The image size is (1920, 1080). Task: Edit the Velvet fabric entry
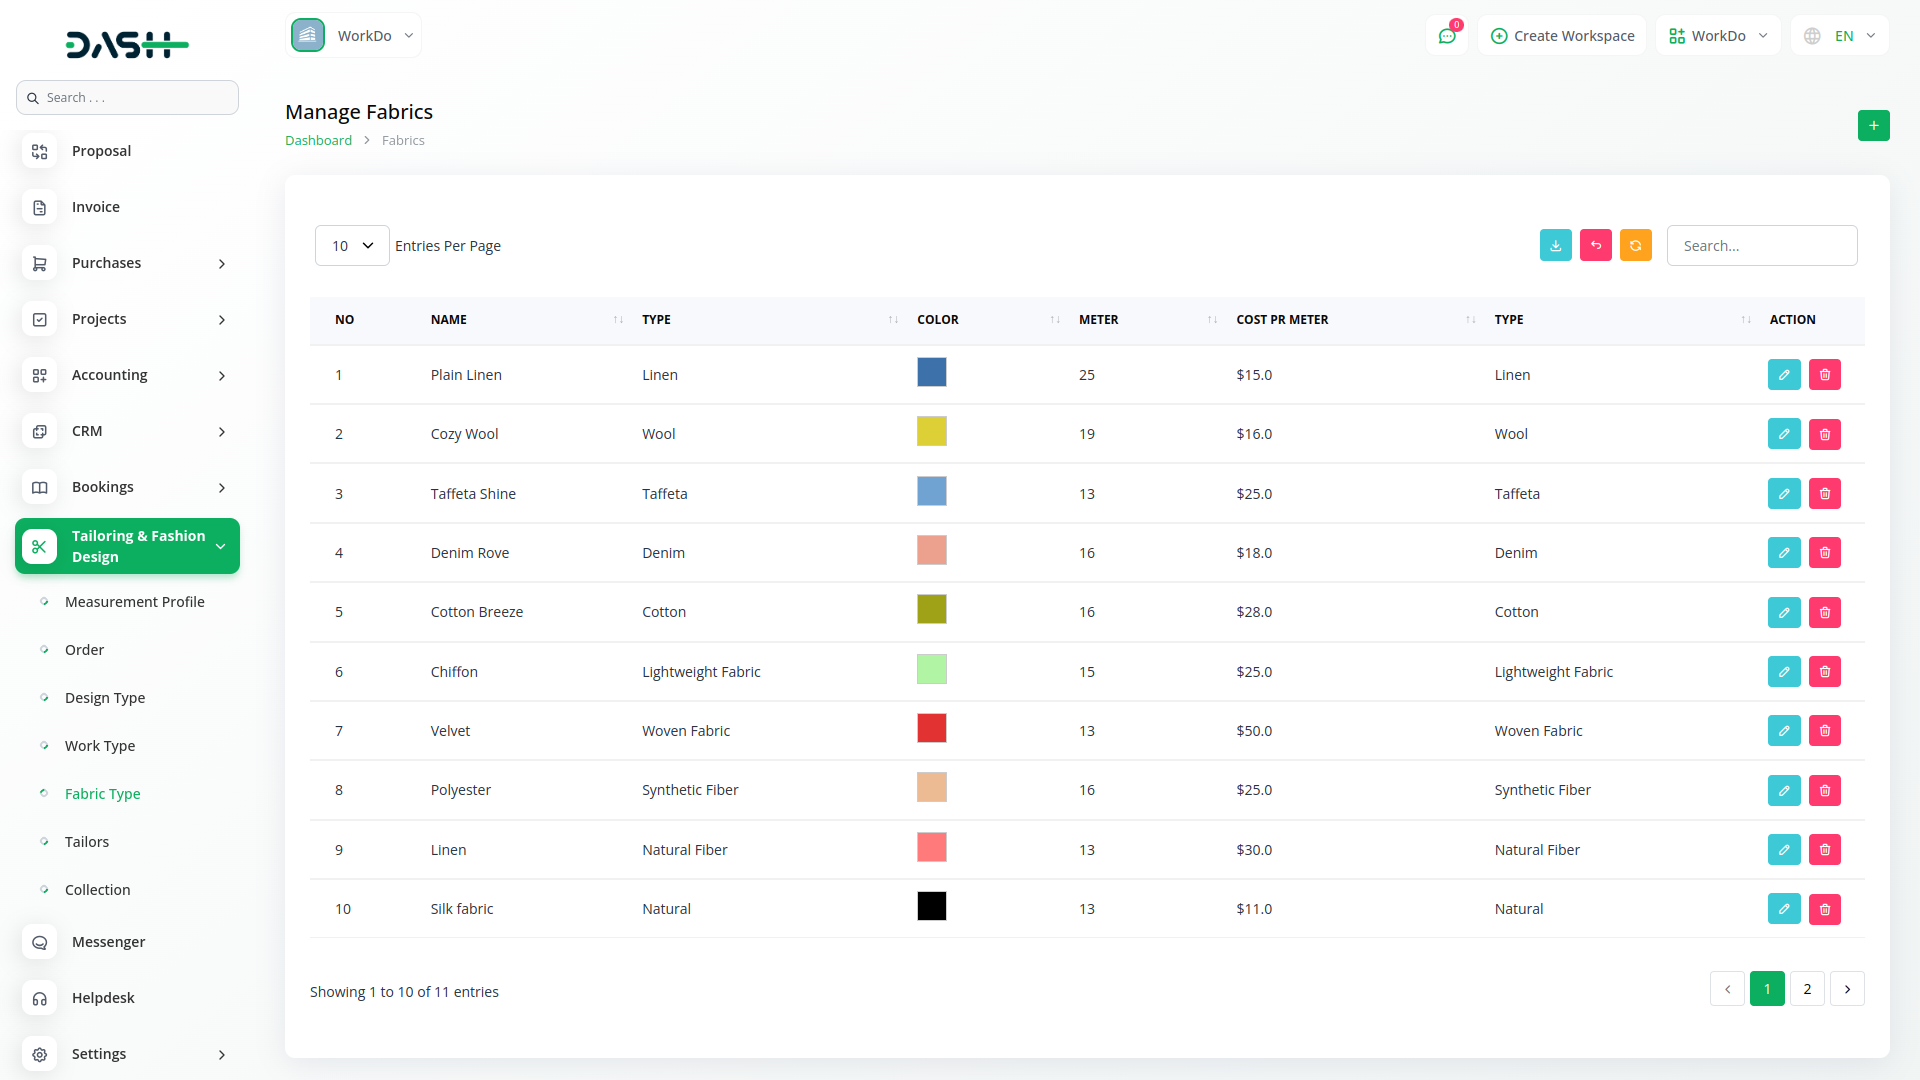[x=1783, y=731]
